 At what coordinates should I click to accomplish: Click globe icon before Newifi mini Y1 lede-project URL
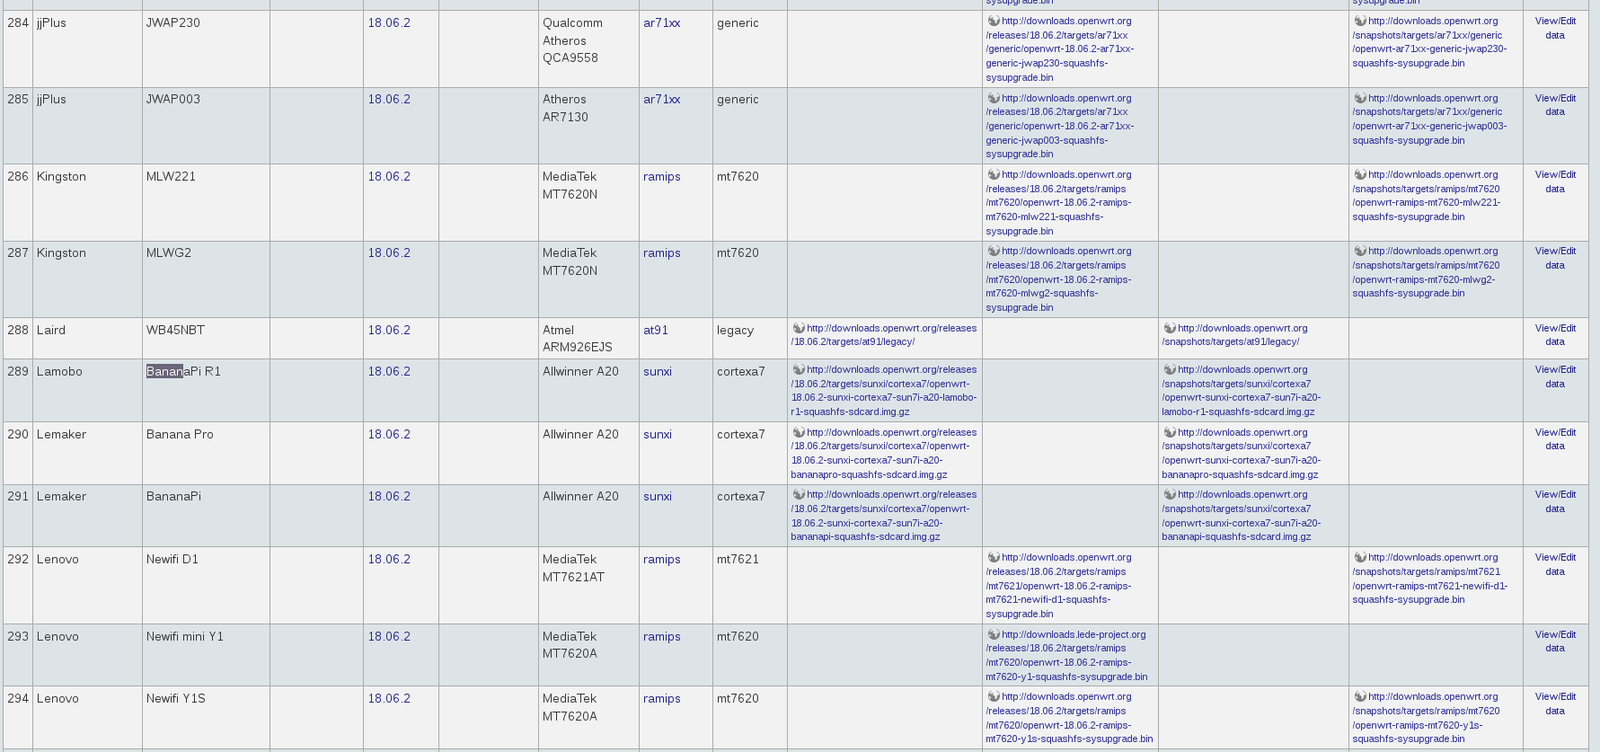point(993,634)
